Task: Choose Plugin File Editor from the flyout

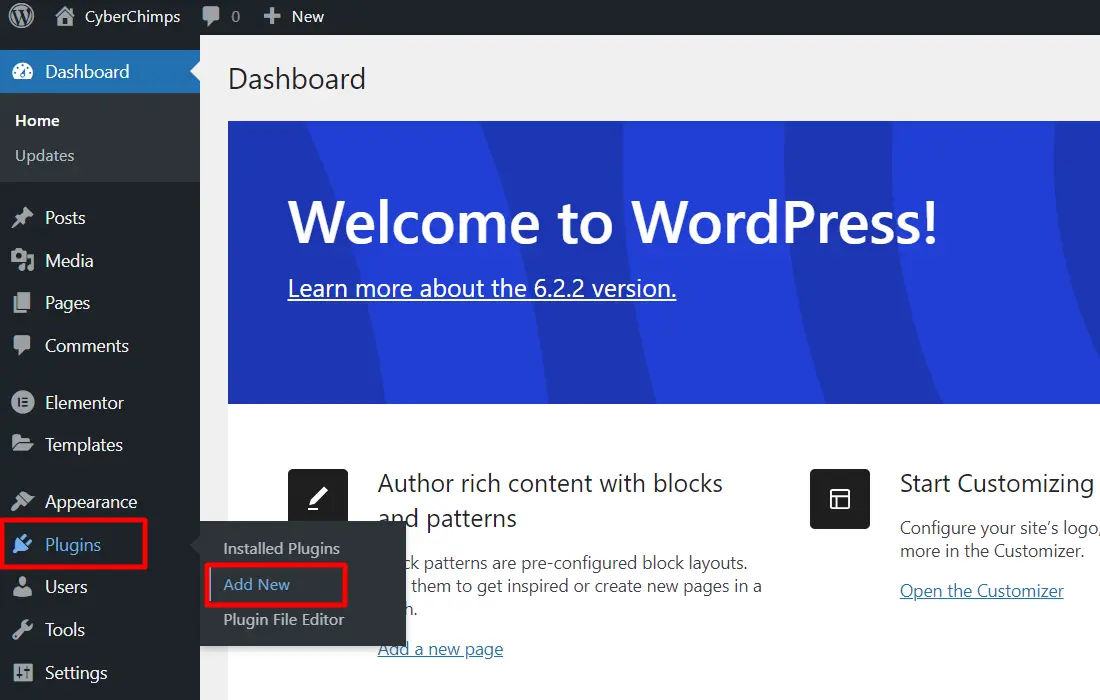Action: [x=284, y=619]
